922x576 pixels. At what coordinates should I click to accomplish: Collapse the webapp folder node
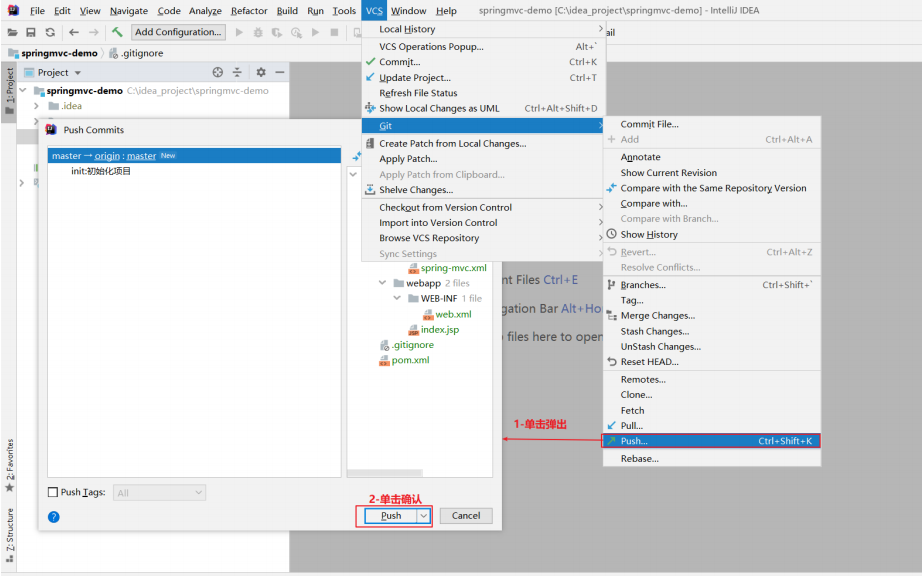pyautogui.click(x=382, y=283)
